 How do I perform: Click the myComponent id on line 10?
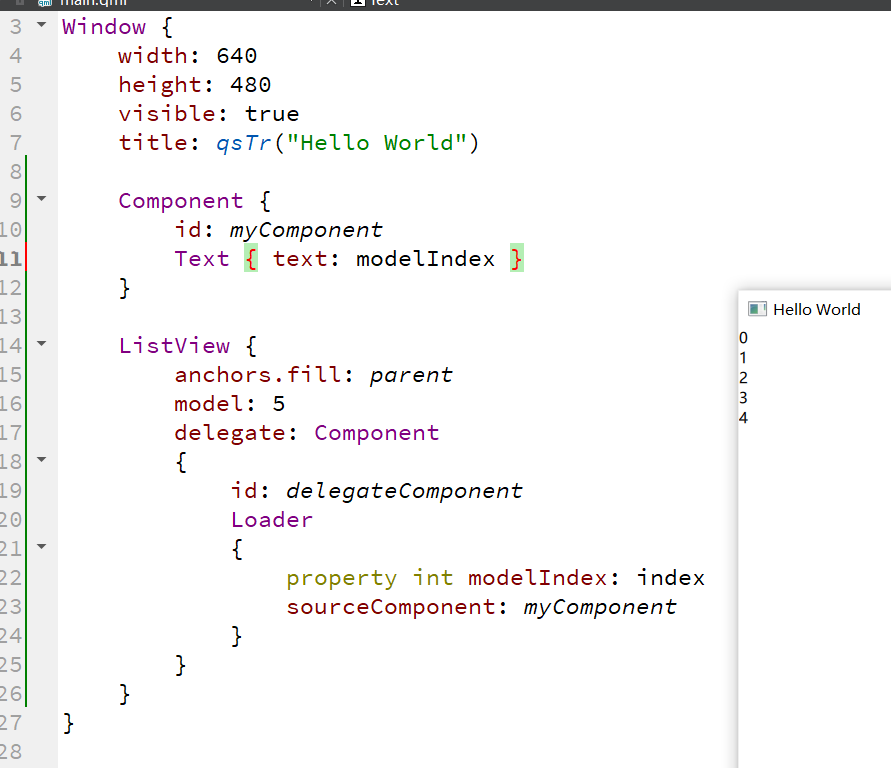pos(306,230)
